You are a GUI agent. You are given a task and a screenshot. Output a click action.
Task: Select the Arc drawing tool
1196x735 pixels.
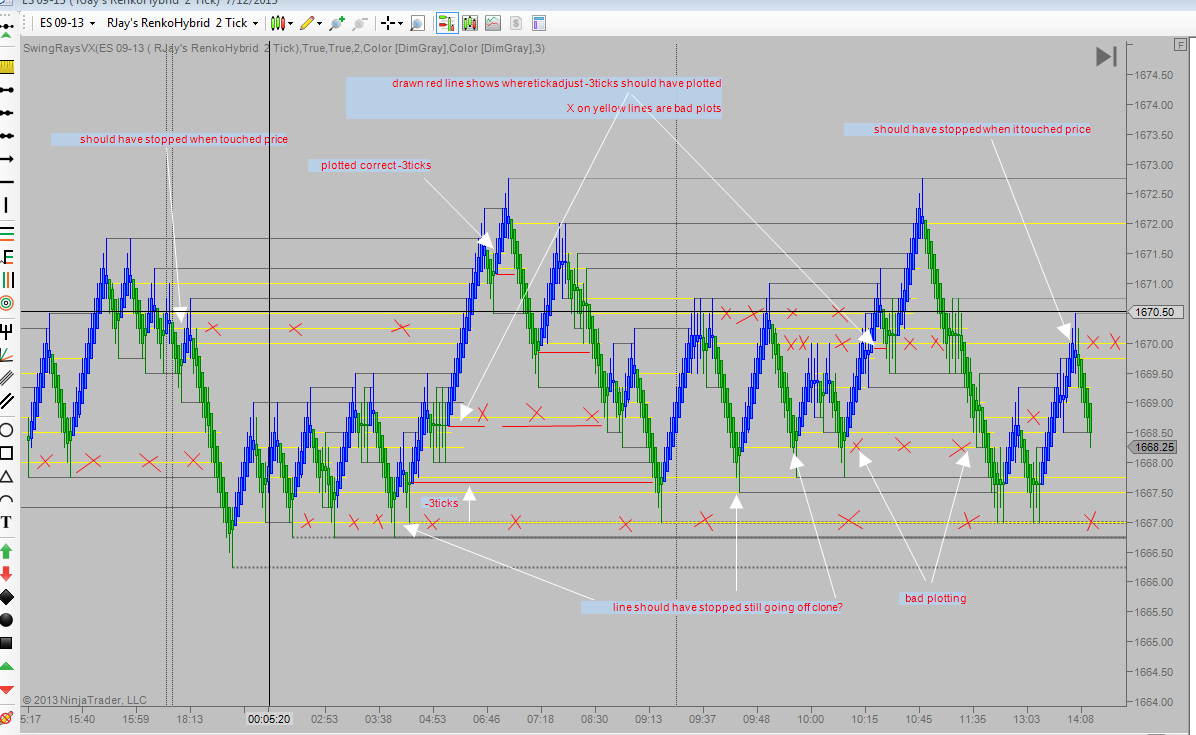point(6,499)
